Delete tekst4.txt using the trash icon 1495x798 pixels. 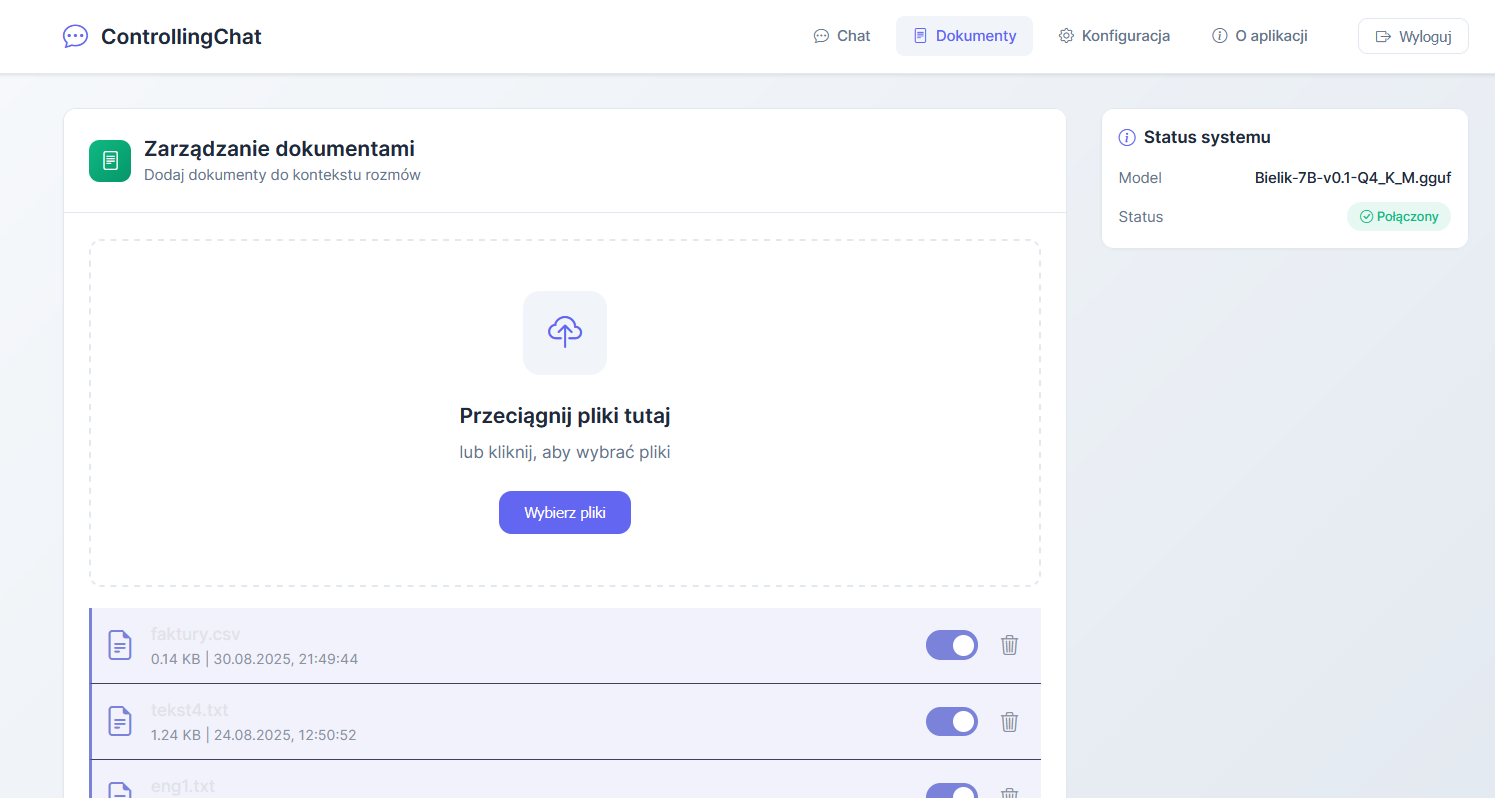tap(1009, 721)
